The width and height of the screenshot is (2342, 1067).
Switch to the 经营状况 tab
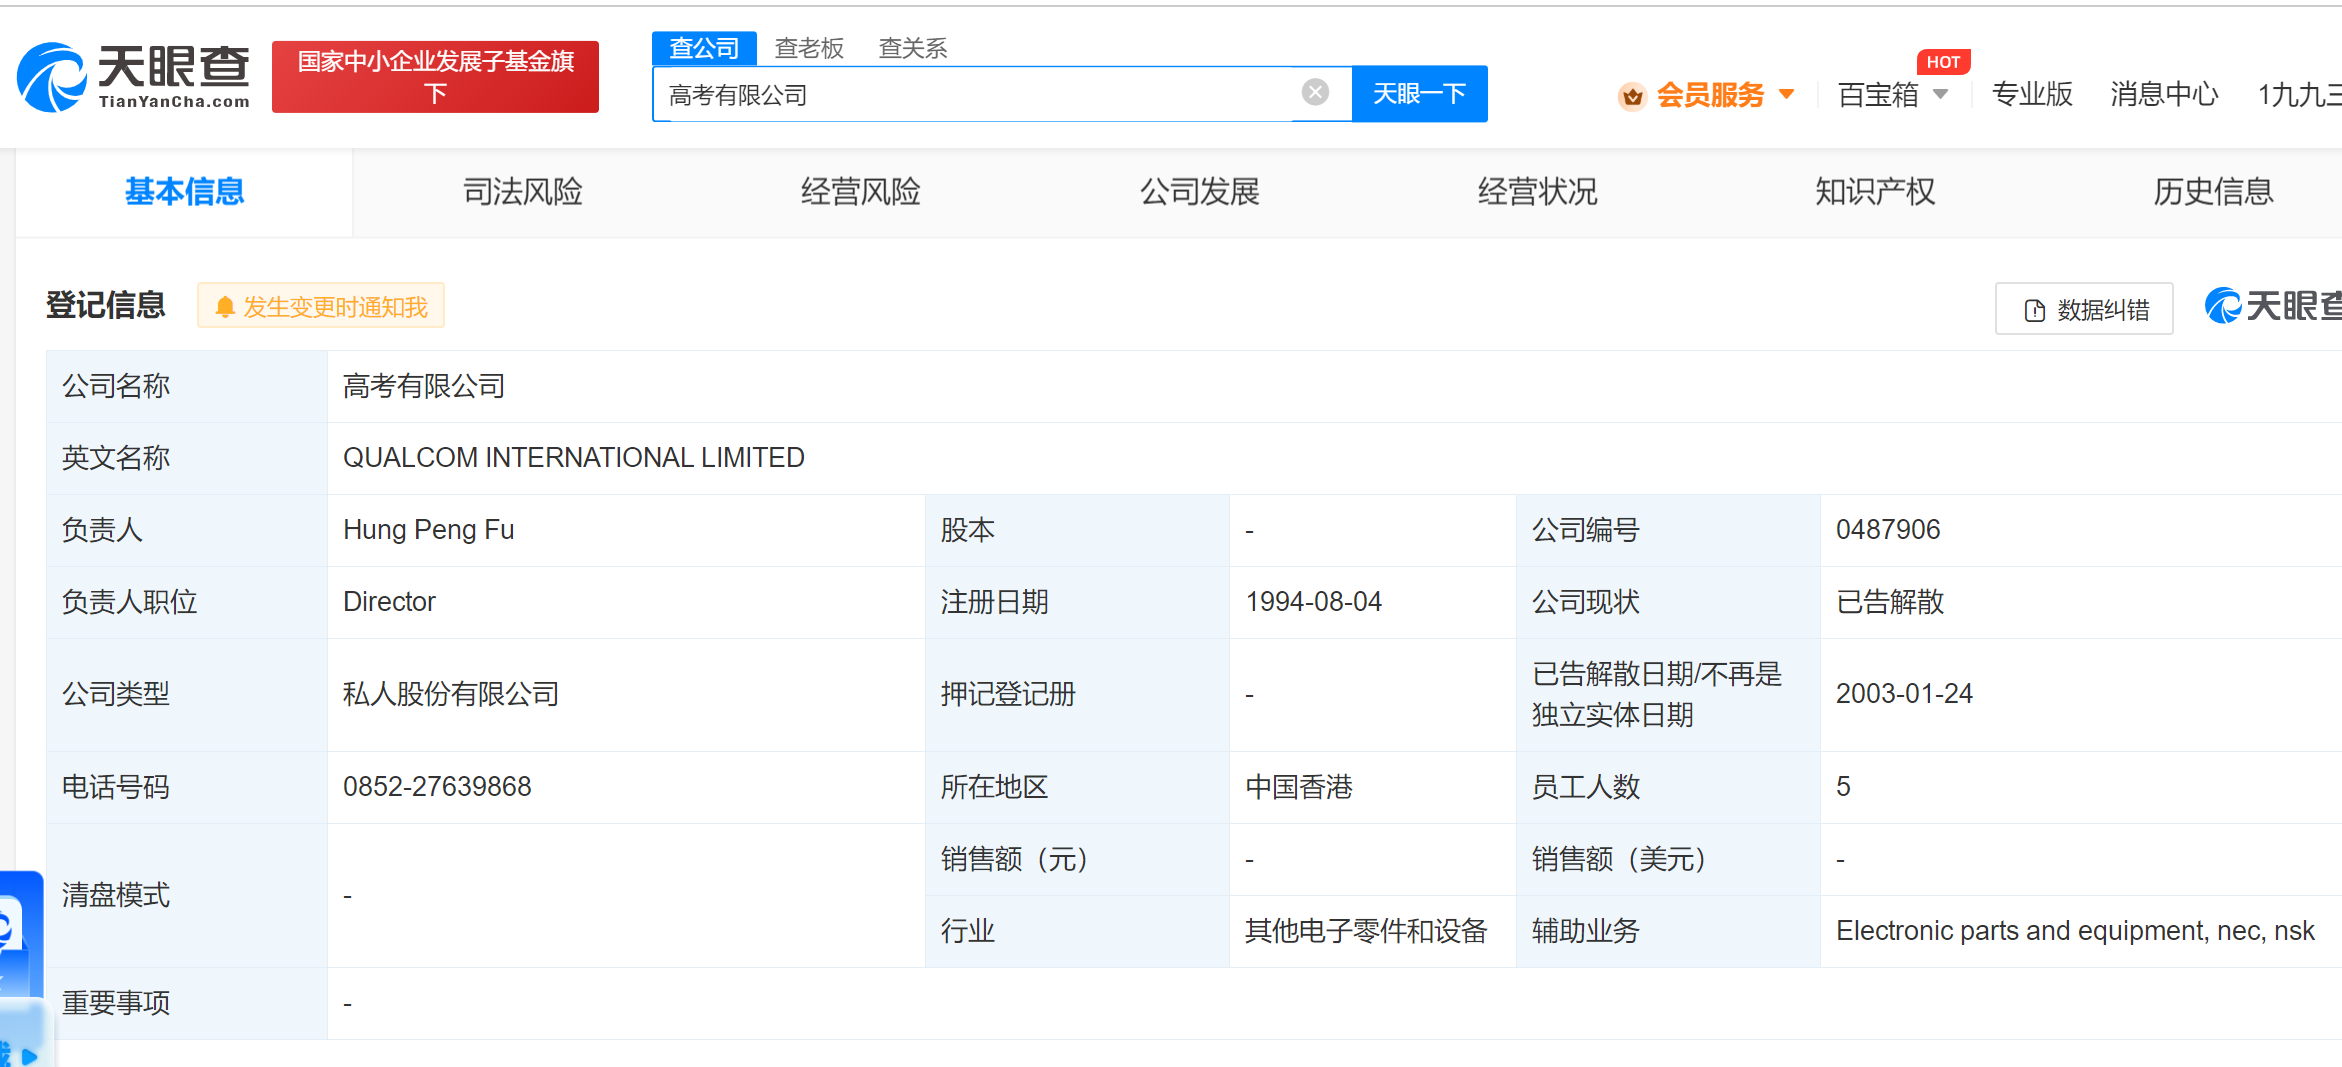1537,192
